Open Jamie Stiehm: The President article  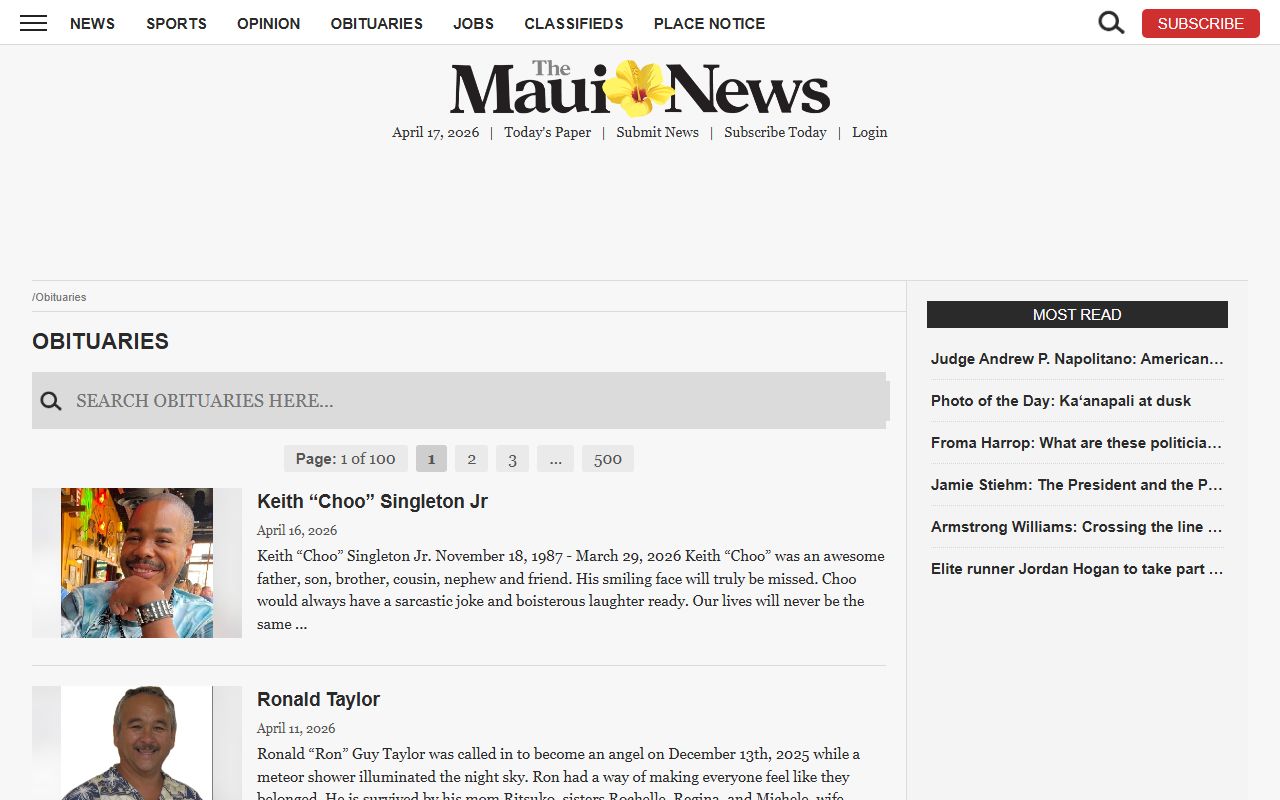[x=1077, y=484]
